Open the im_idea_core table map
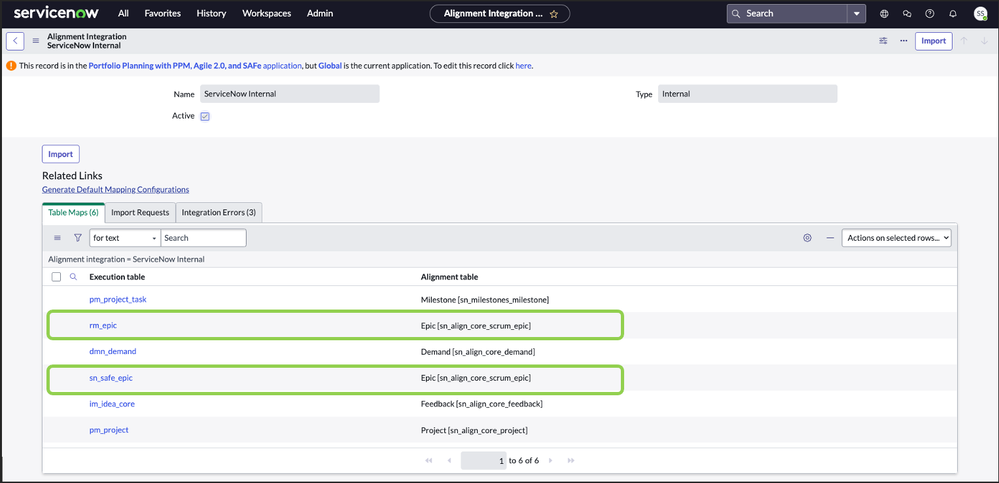The width and height of the screenshot is (999, 483). click(x=112, y=404)
